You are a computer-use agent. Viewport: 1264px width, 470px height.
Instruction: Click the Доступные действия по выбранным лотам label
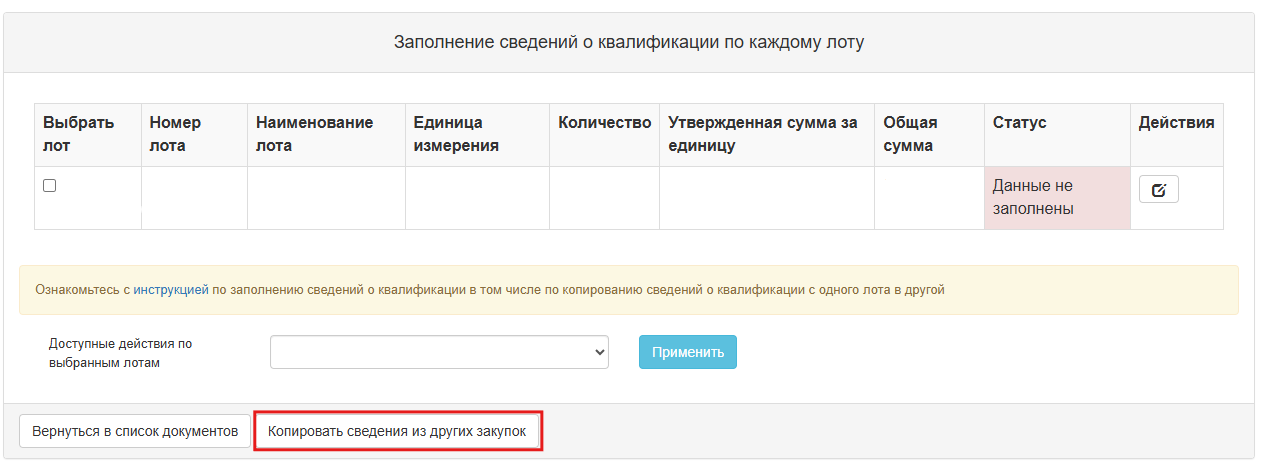coord(120,353)
